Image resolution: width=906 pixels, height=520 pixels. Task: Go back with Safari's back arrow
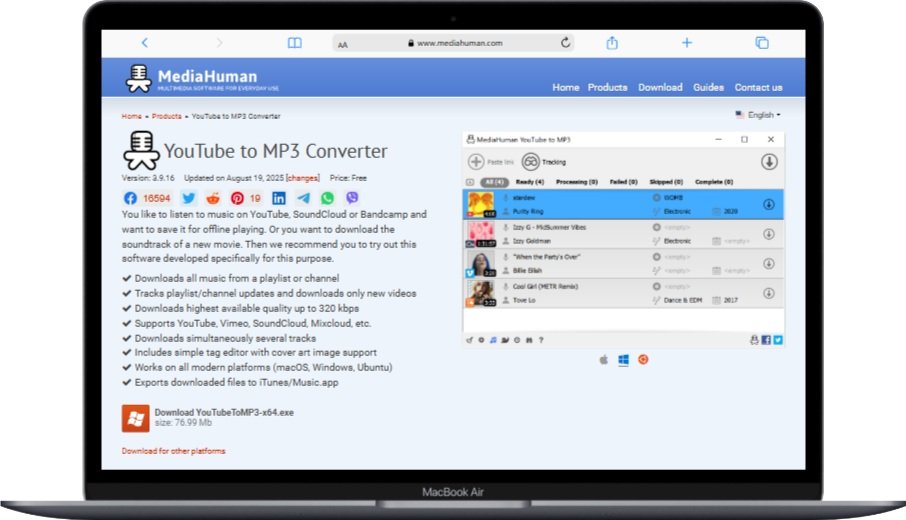click(144, 43)
